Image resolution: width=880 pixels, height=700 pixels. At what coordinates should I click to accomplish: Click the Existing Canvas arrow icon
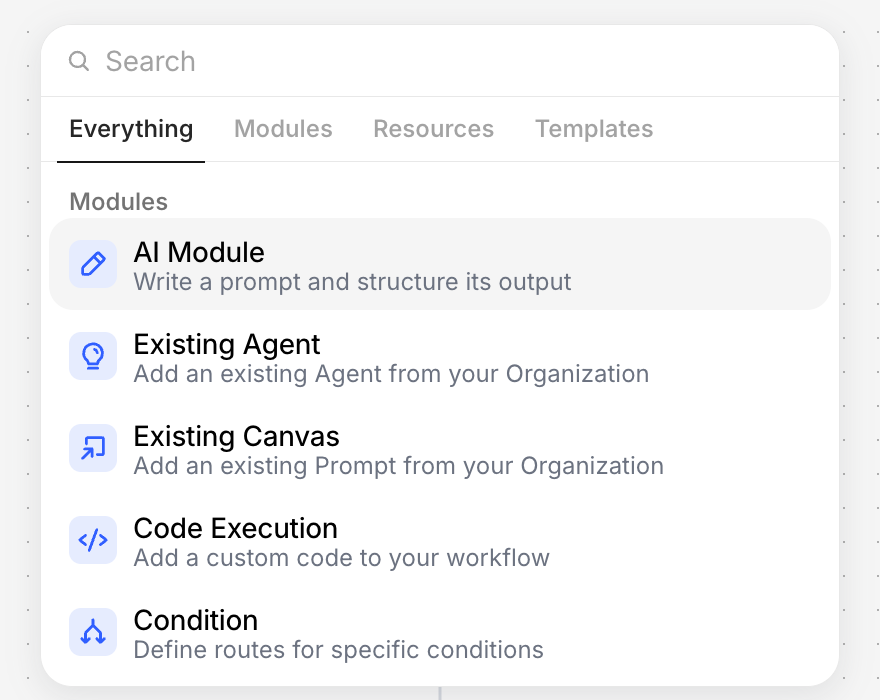click(93, 448)
